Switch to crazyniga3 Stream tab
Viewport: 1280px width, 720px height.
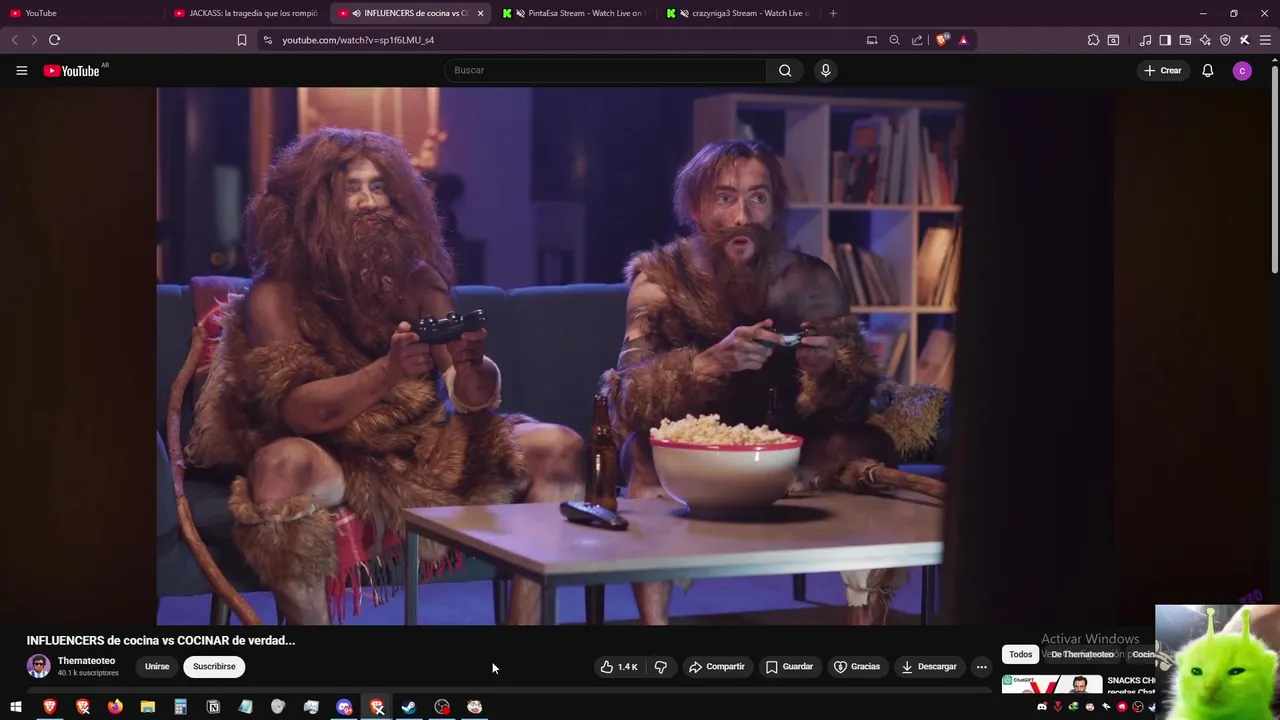pyautogui.click(x=740, y=13)
